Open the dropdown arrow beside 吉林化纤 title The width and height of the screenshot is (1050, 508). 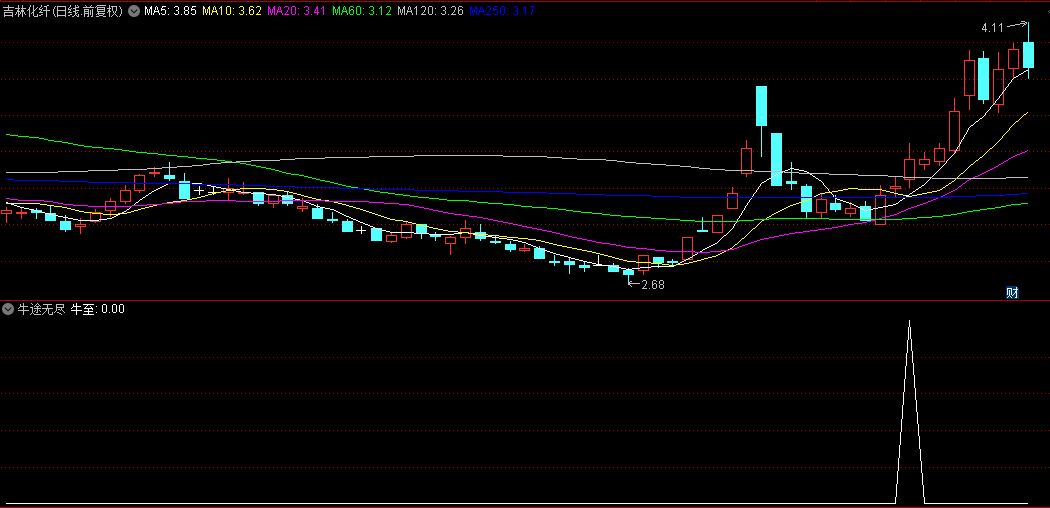coord(134,11)
